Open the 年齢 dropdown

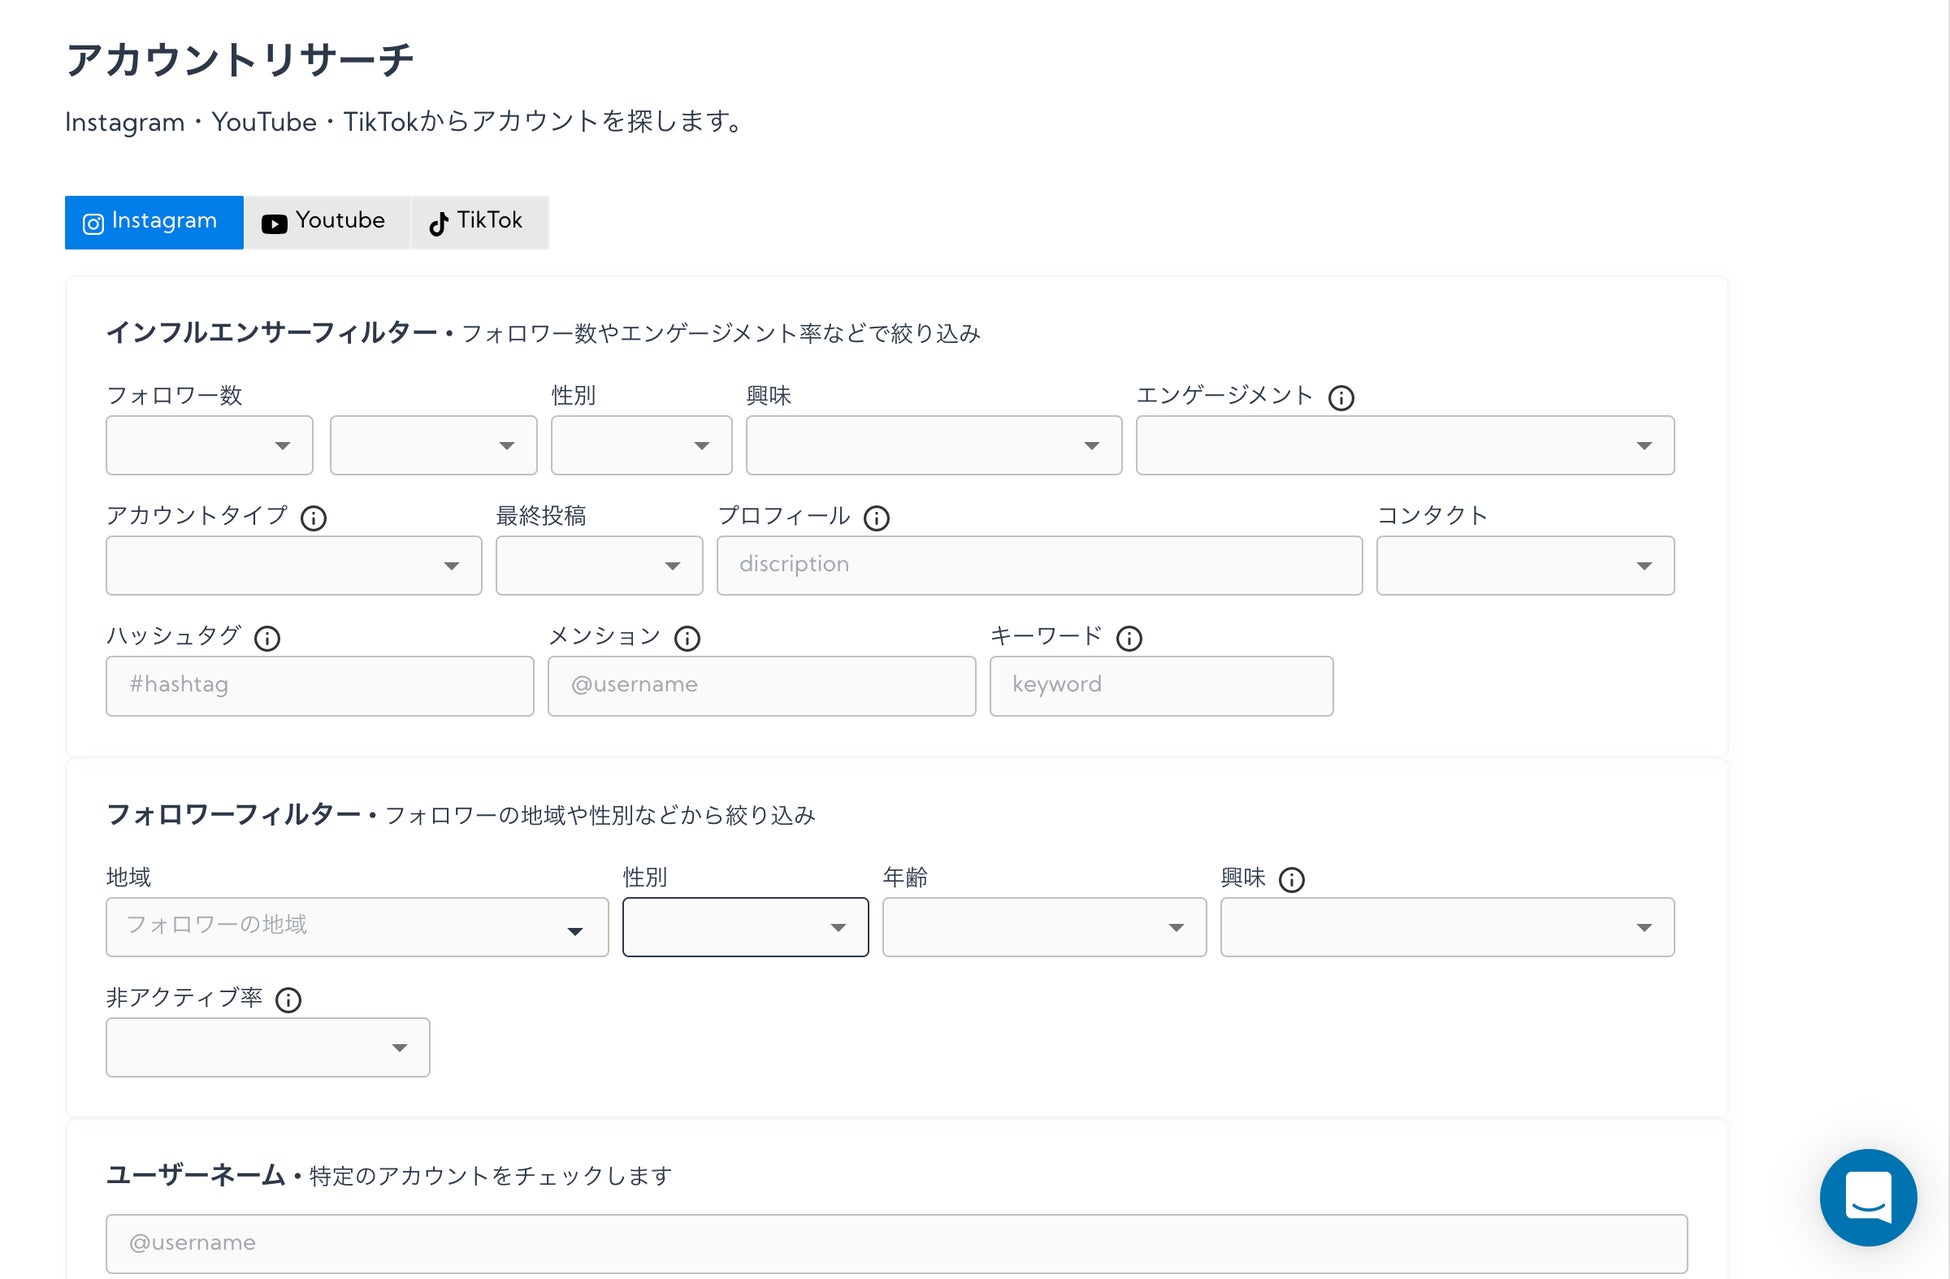point(1043,928)
